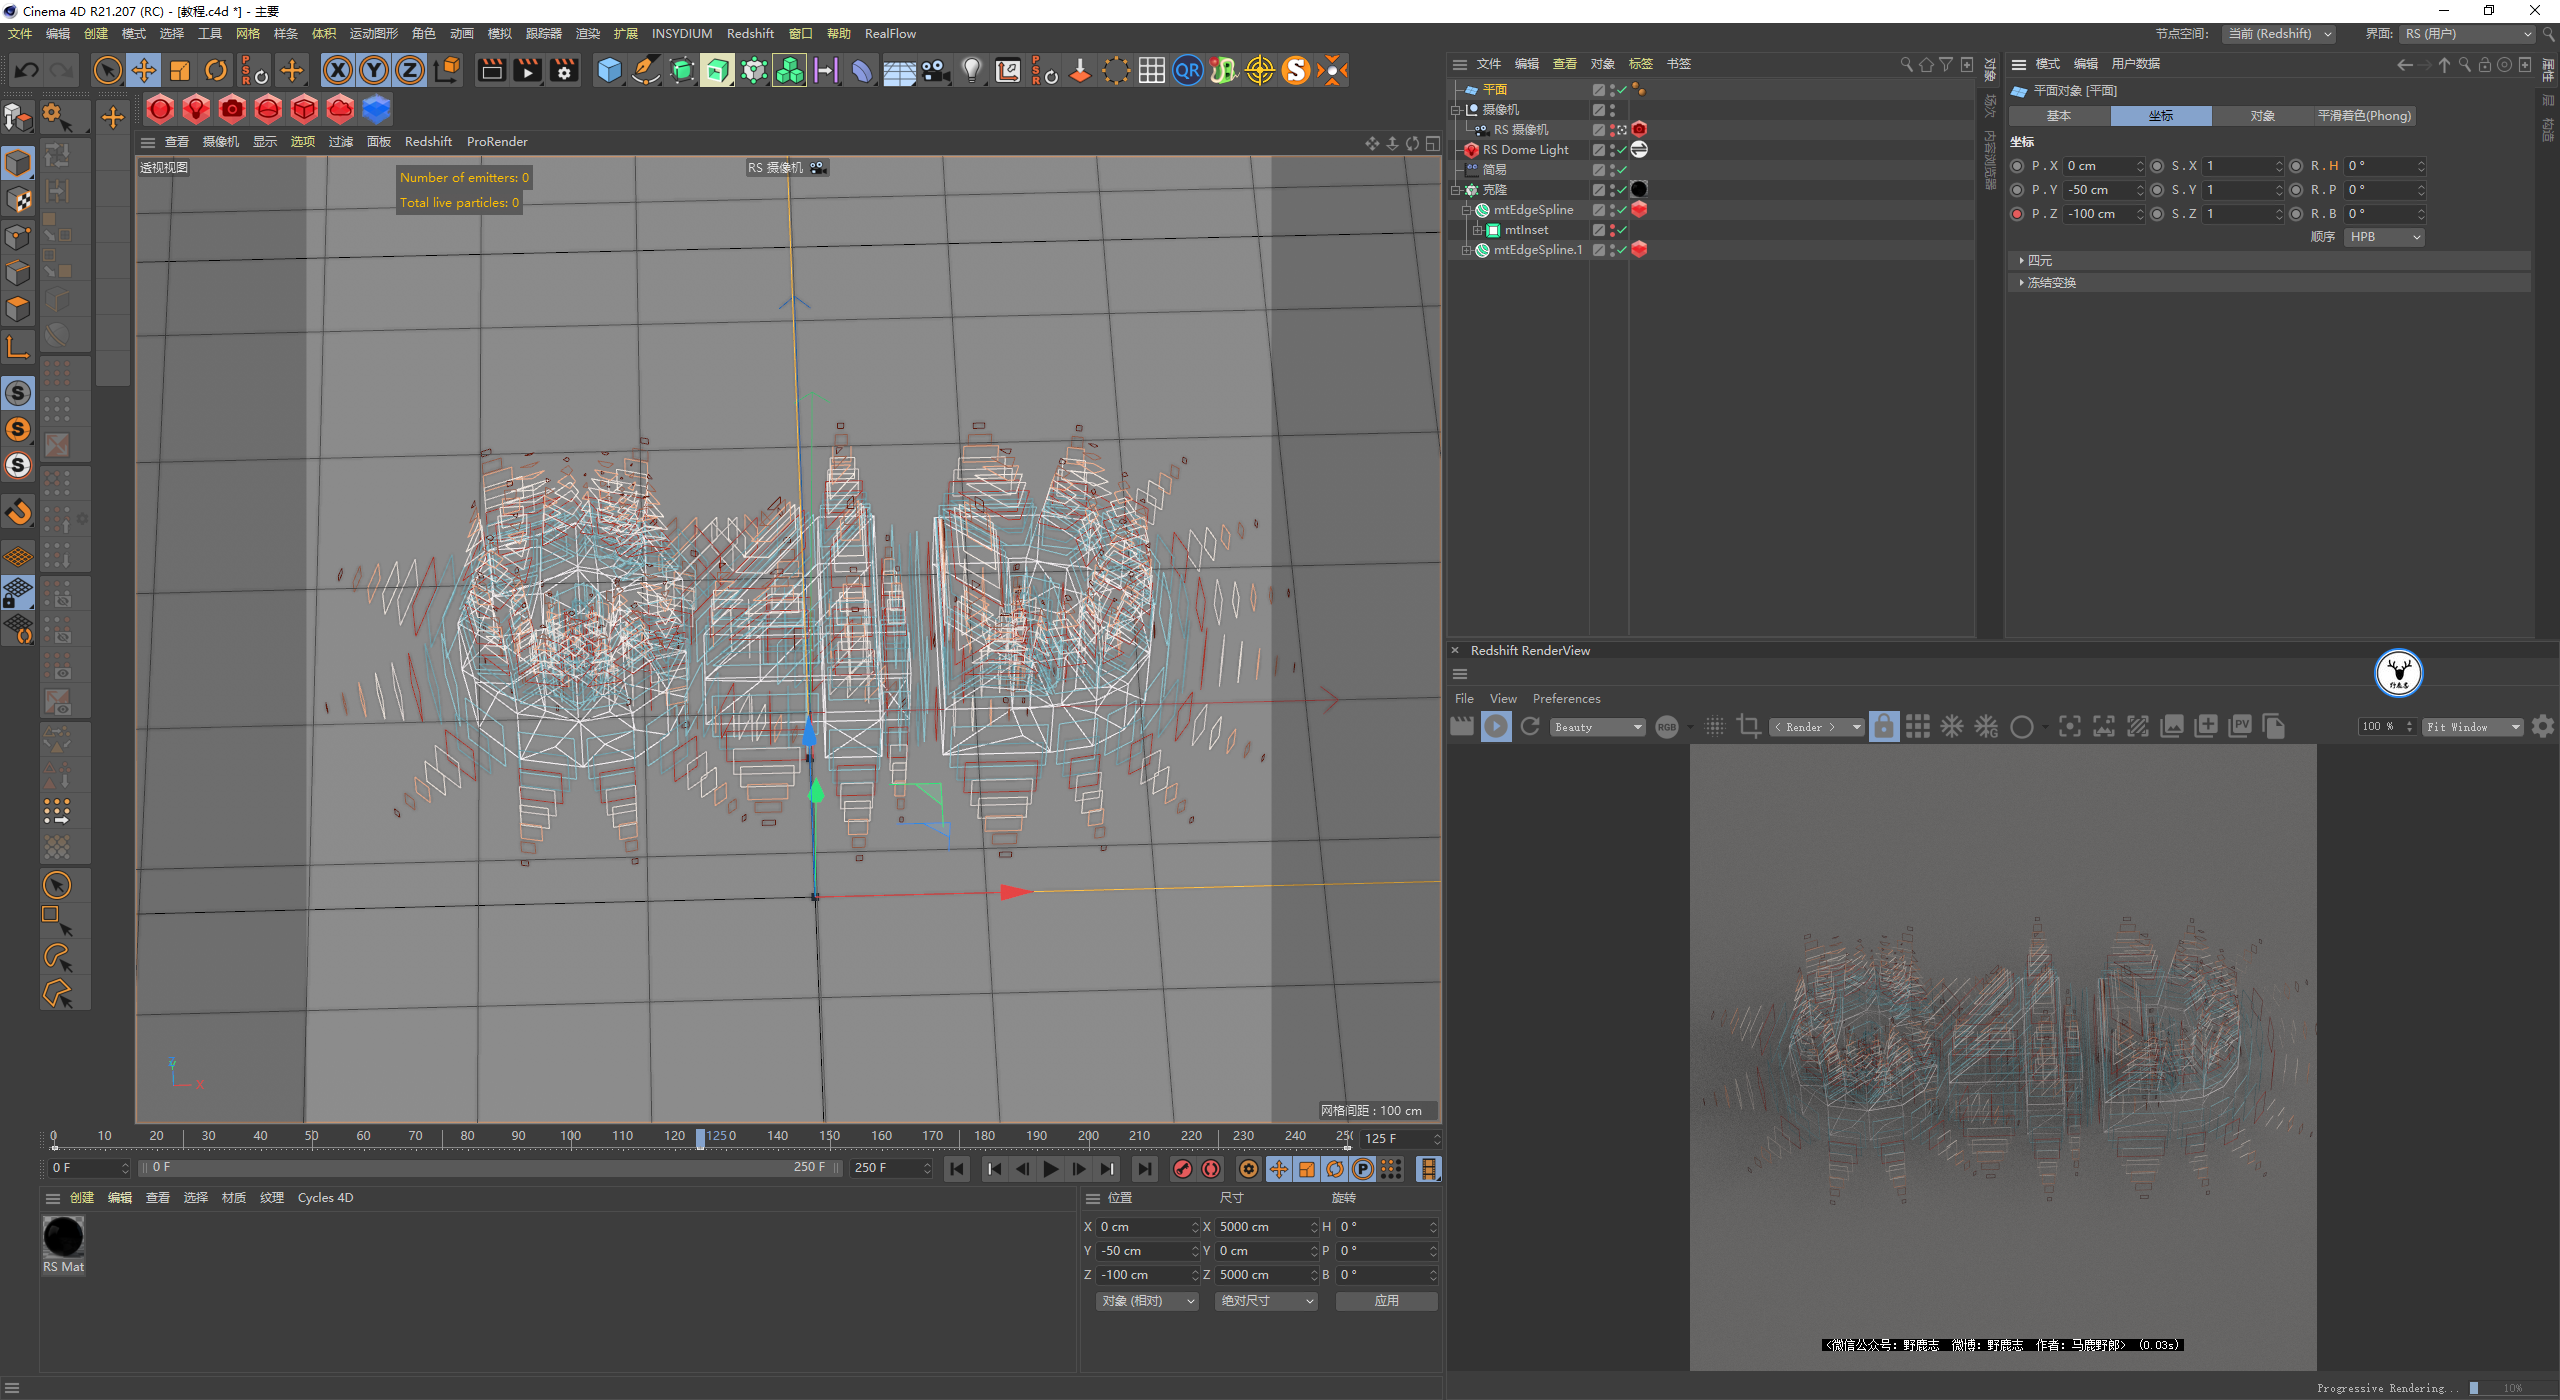Screen dimensions: 2560x1400
Task: Click the RS Mat material thumbnail
Action: tap(63, 1238)
